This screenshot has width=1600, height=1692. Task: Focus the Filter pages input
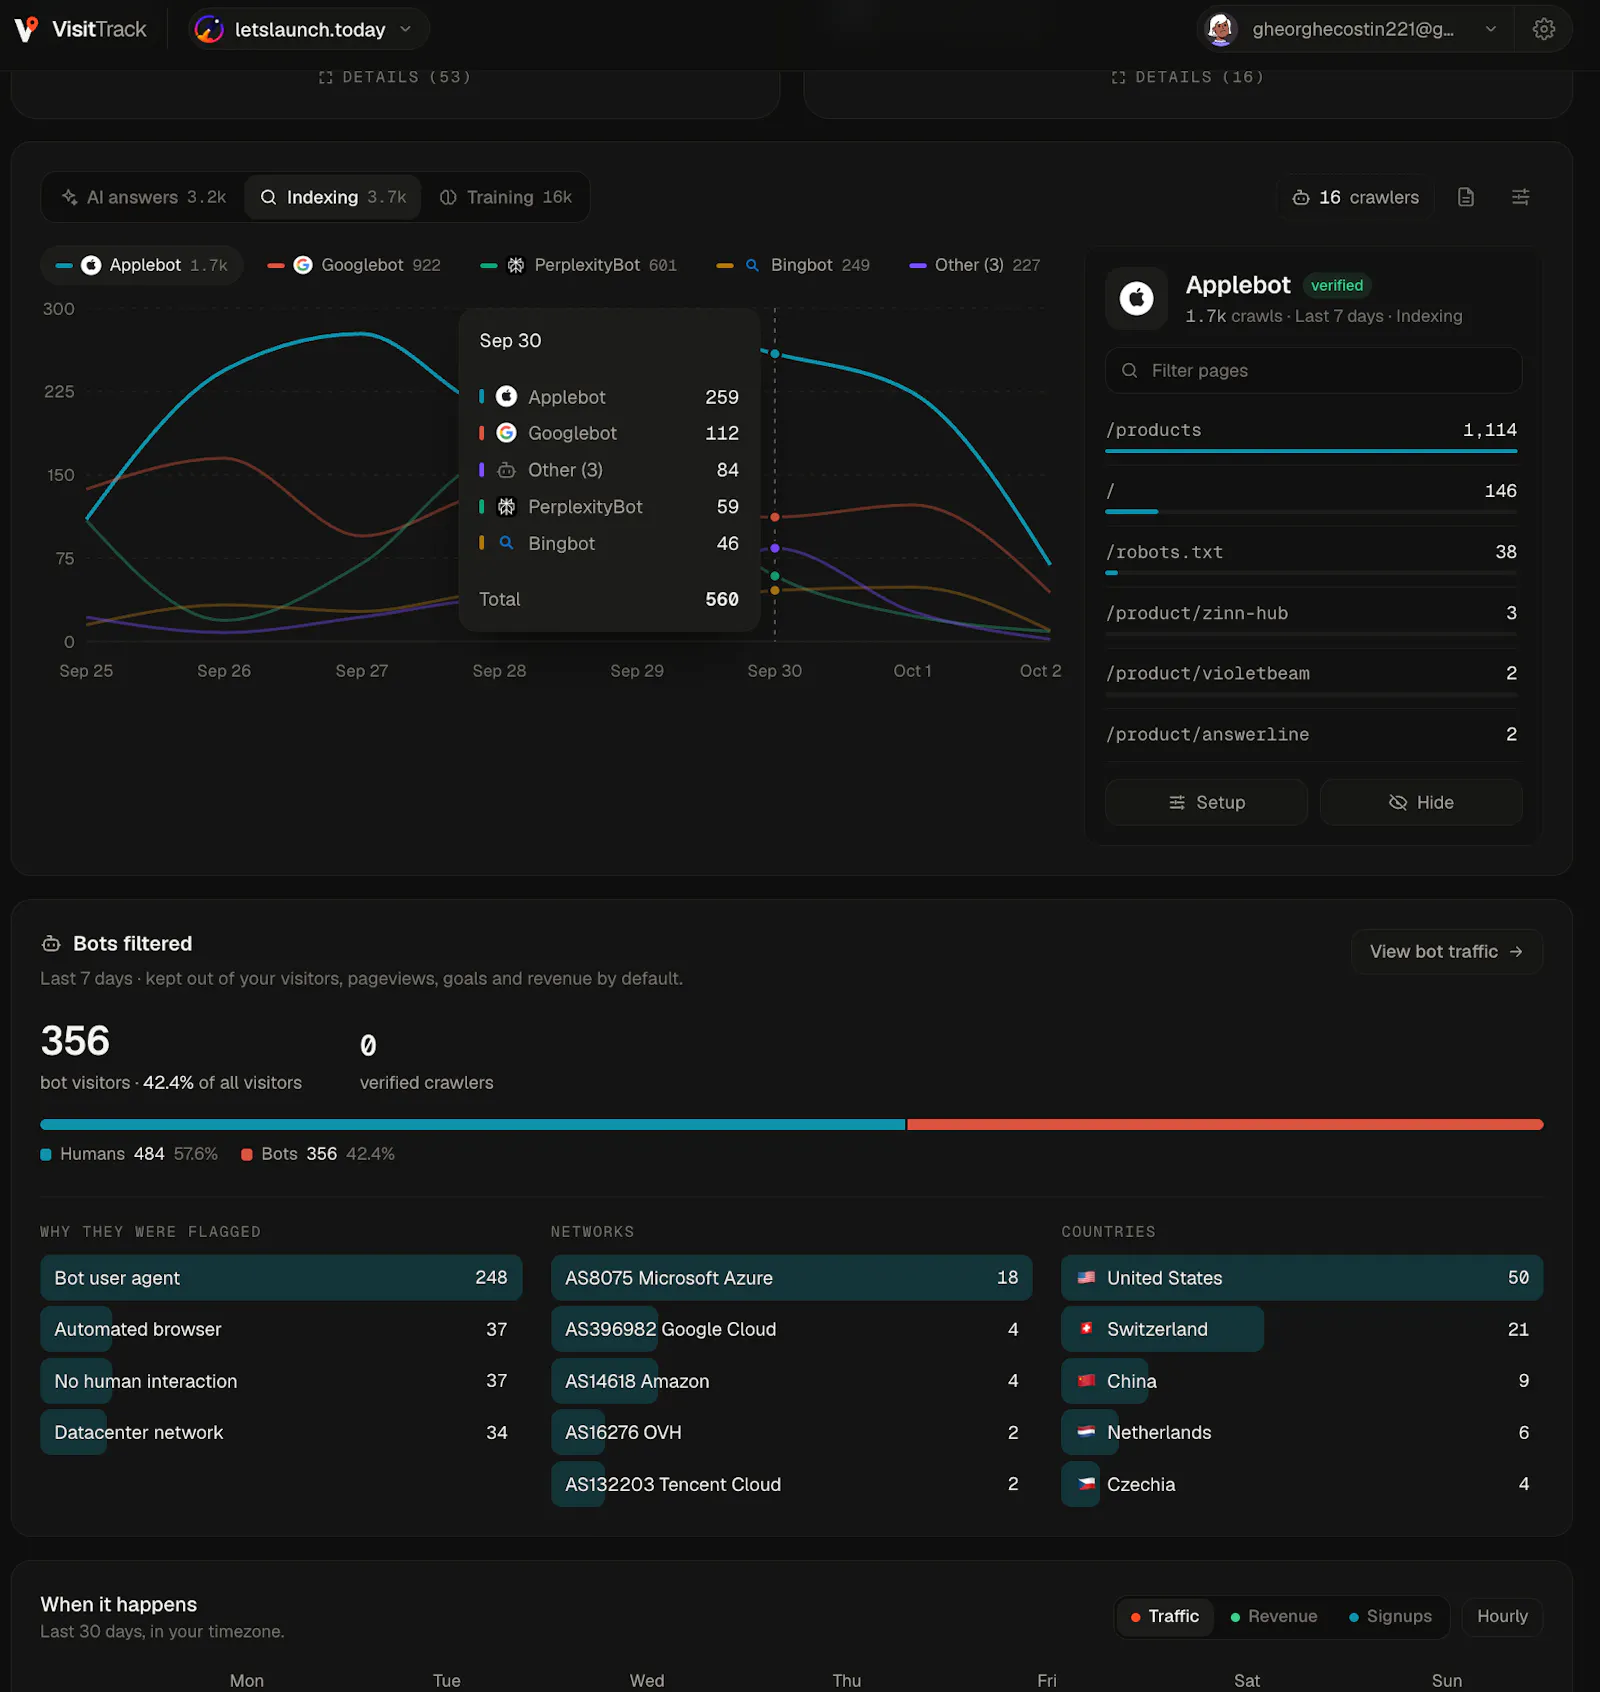pos(1313,370)
